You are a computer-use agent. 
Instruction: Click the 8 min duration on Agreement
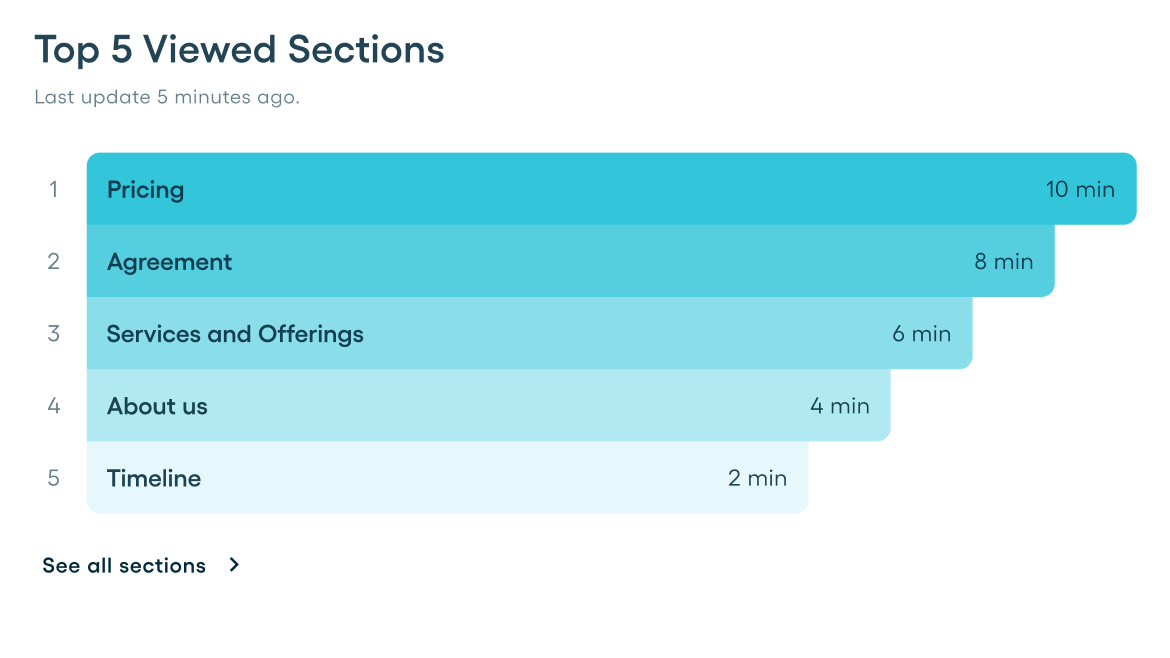(1003, 262)
